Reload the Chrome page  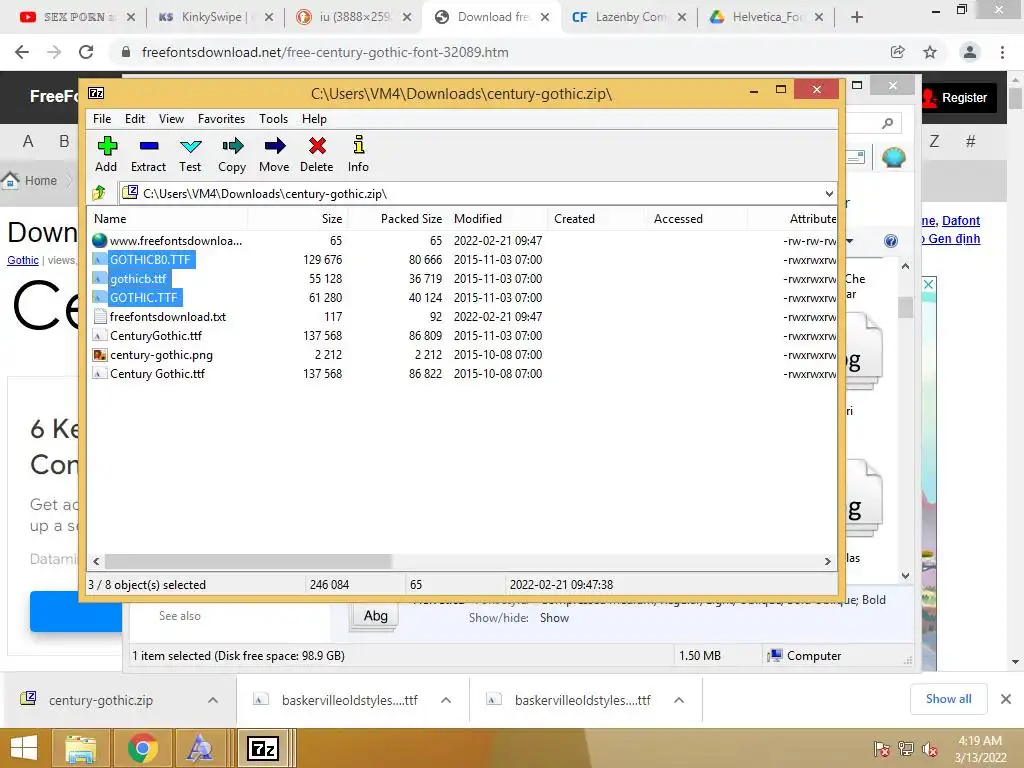(86, 52)
